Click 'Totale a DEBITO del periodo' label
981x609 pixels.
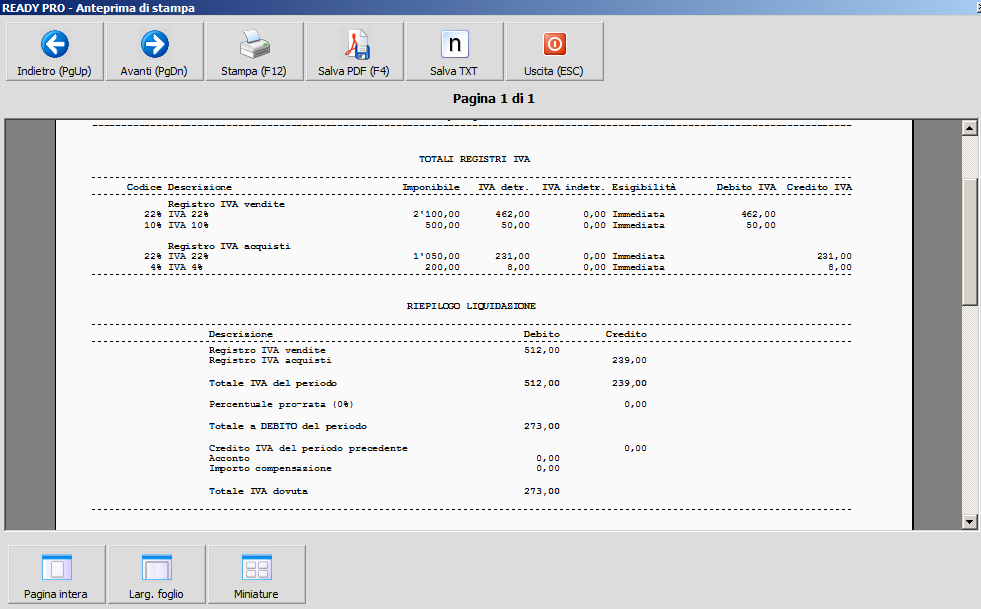[288, 426]
